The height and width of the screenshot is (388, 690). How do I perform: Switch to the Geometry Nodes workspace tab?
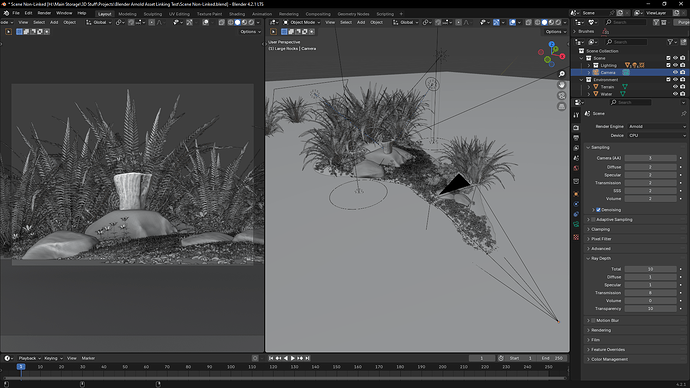(353, 14)
